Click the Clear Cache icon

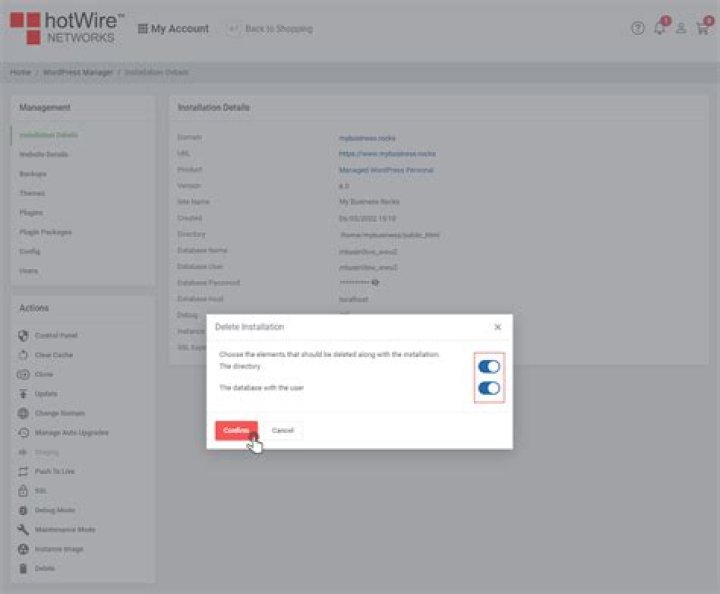tap(23, 355)
